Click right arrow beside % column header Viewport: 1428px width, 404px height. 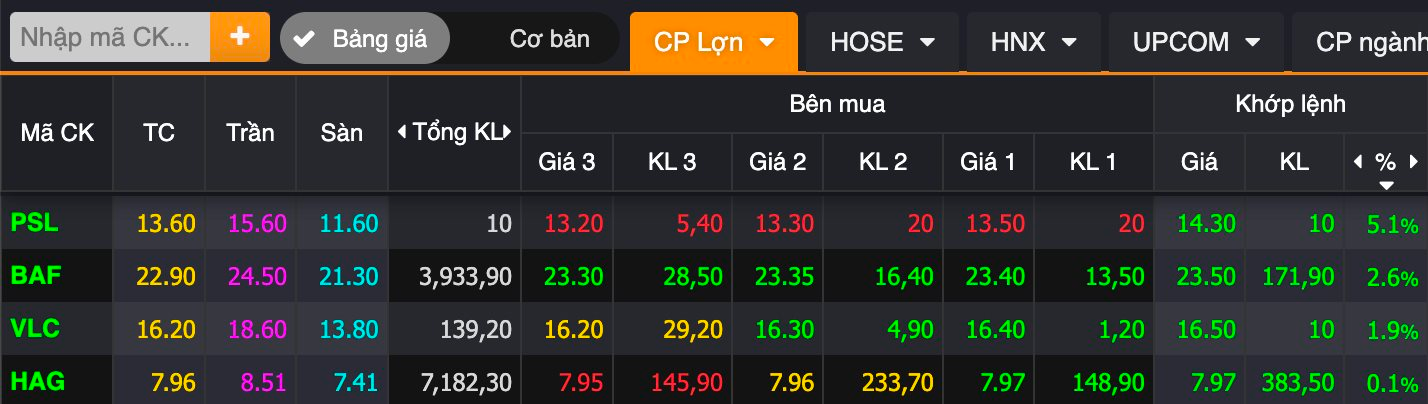pyautogui.click(x=1414, y=161)
